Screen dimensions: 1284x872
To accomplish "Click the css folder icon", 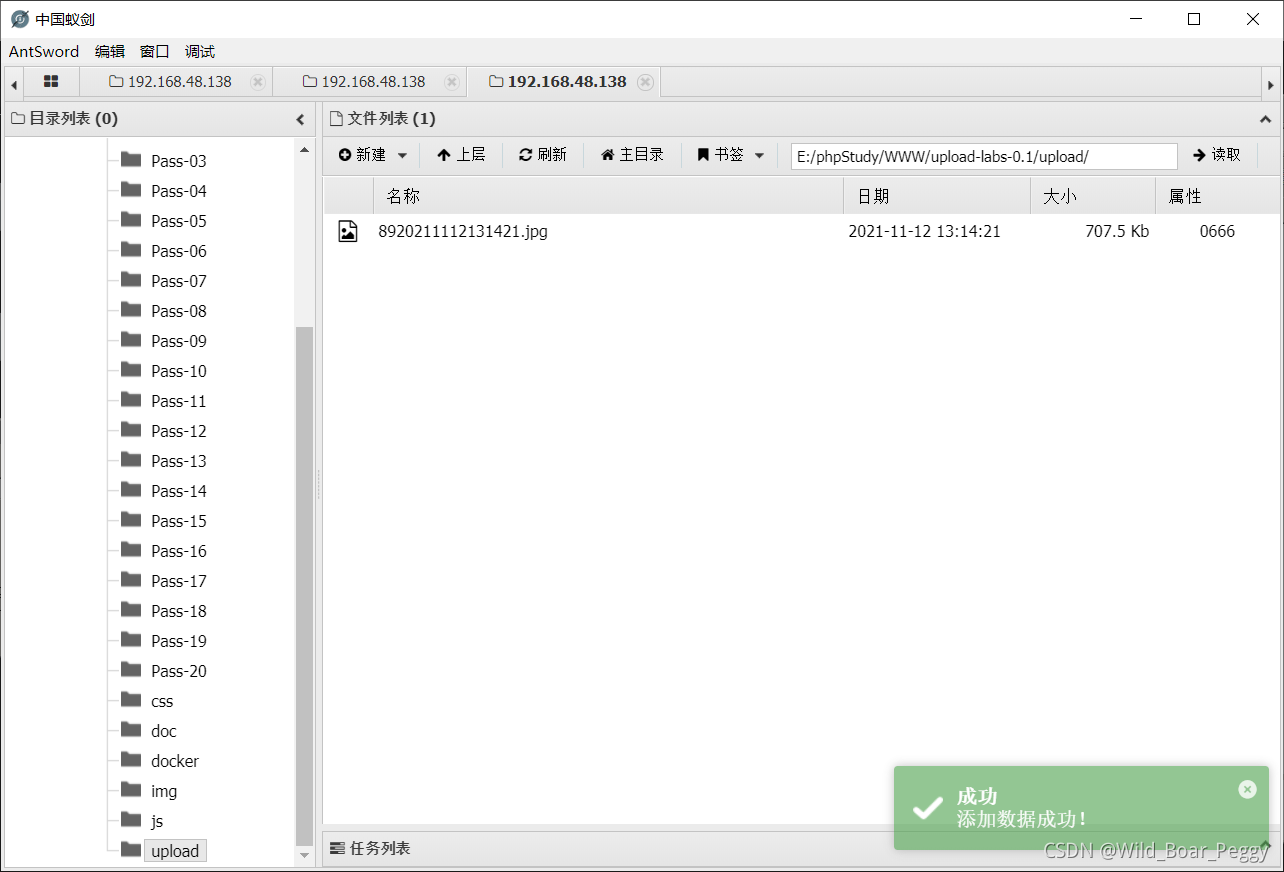I will tap(131, 699).
